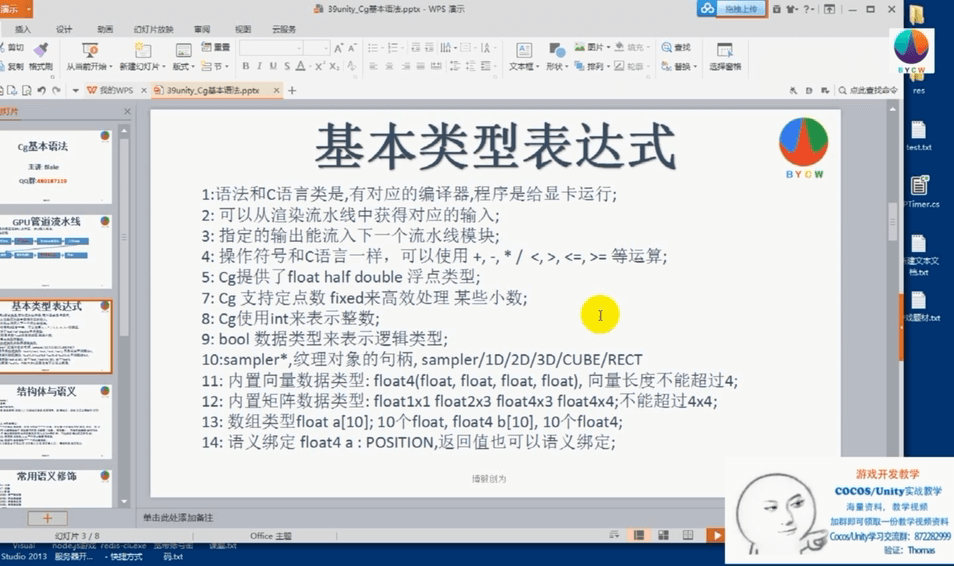Open the Slide Show (幻灯片放映) ribbon tab
This screenshot has width=954, height=566.
click(x=153, y=29)
